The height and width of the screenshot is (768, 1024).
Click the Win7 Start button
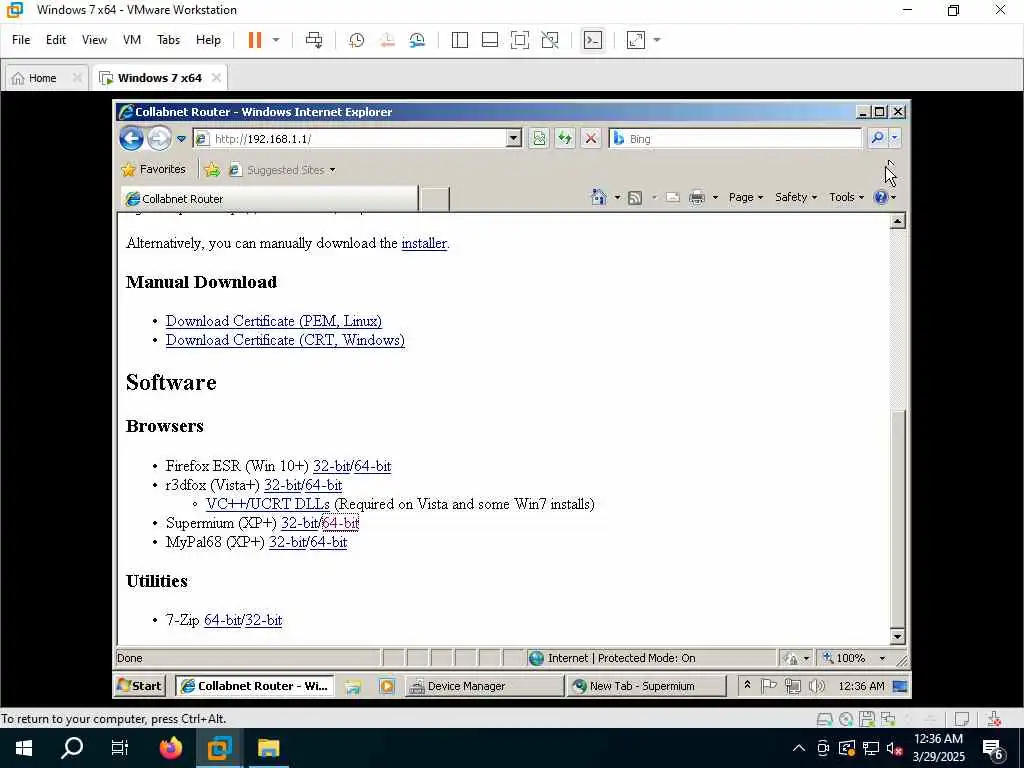[x=139, y=686]
